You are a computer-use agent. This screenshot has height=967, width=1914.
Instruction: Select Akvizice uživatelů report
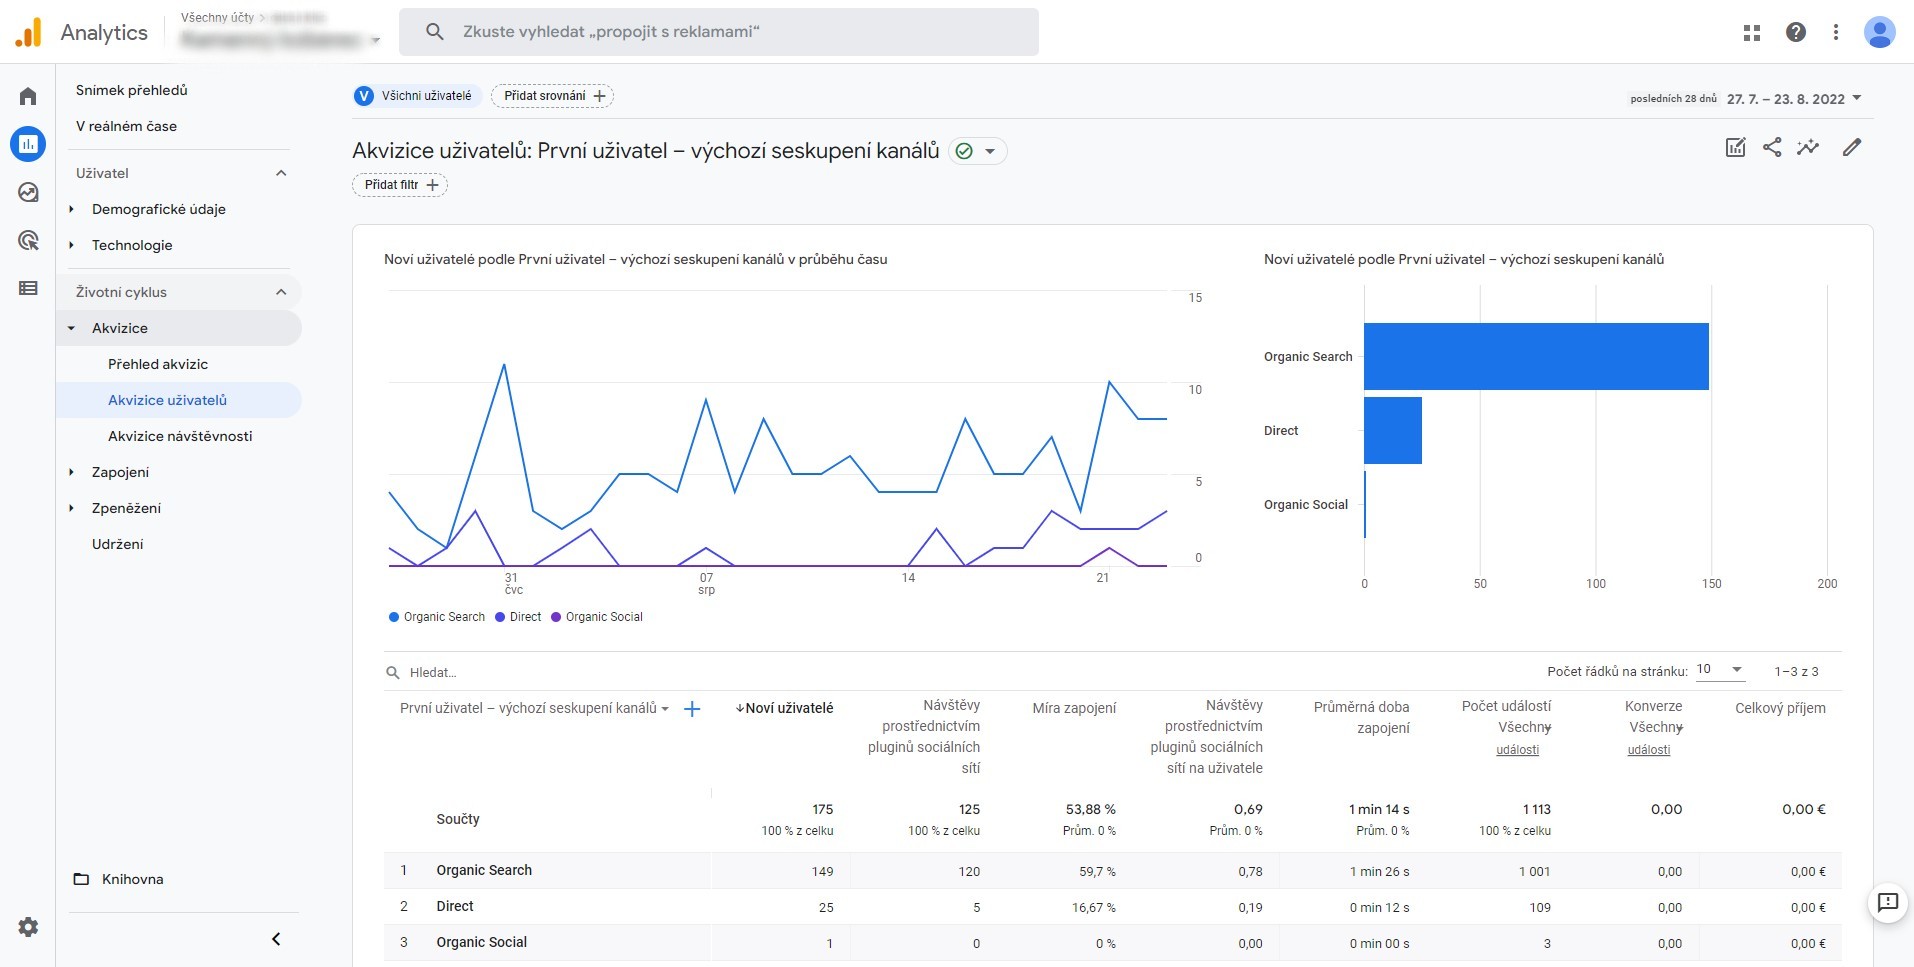pos(179,400)
